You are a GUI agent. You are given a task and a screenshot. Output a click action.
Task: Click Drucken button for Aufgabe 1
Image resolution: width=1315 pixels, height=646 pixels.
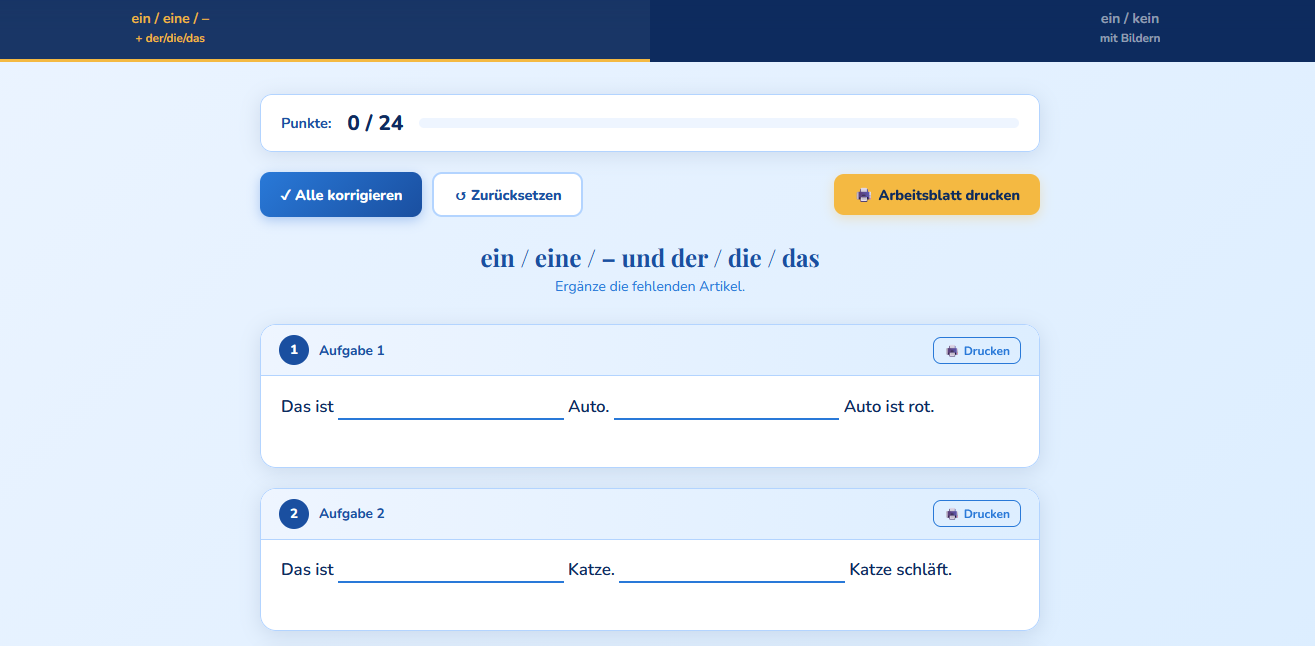[977, 351]
